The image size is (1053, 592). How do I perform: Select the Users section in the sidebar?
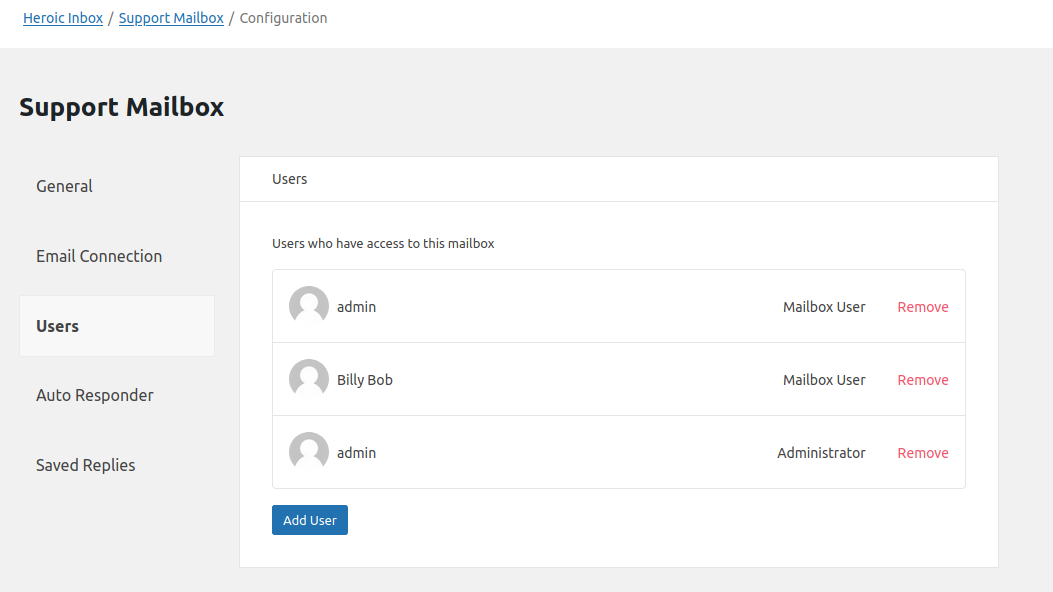pyautogui.click(x=57, y=325)
